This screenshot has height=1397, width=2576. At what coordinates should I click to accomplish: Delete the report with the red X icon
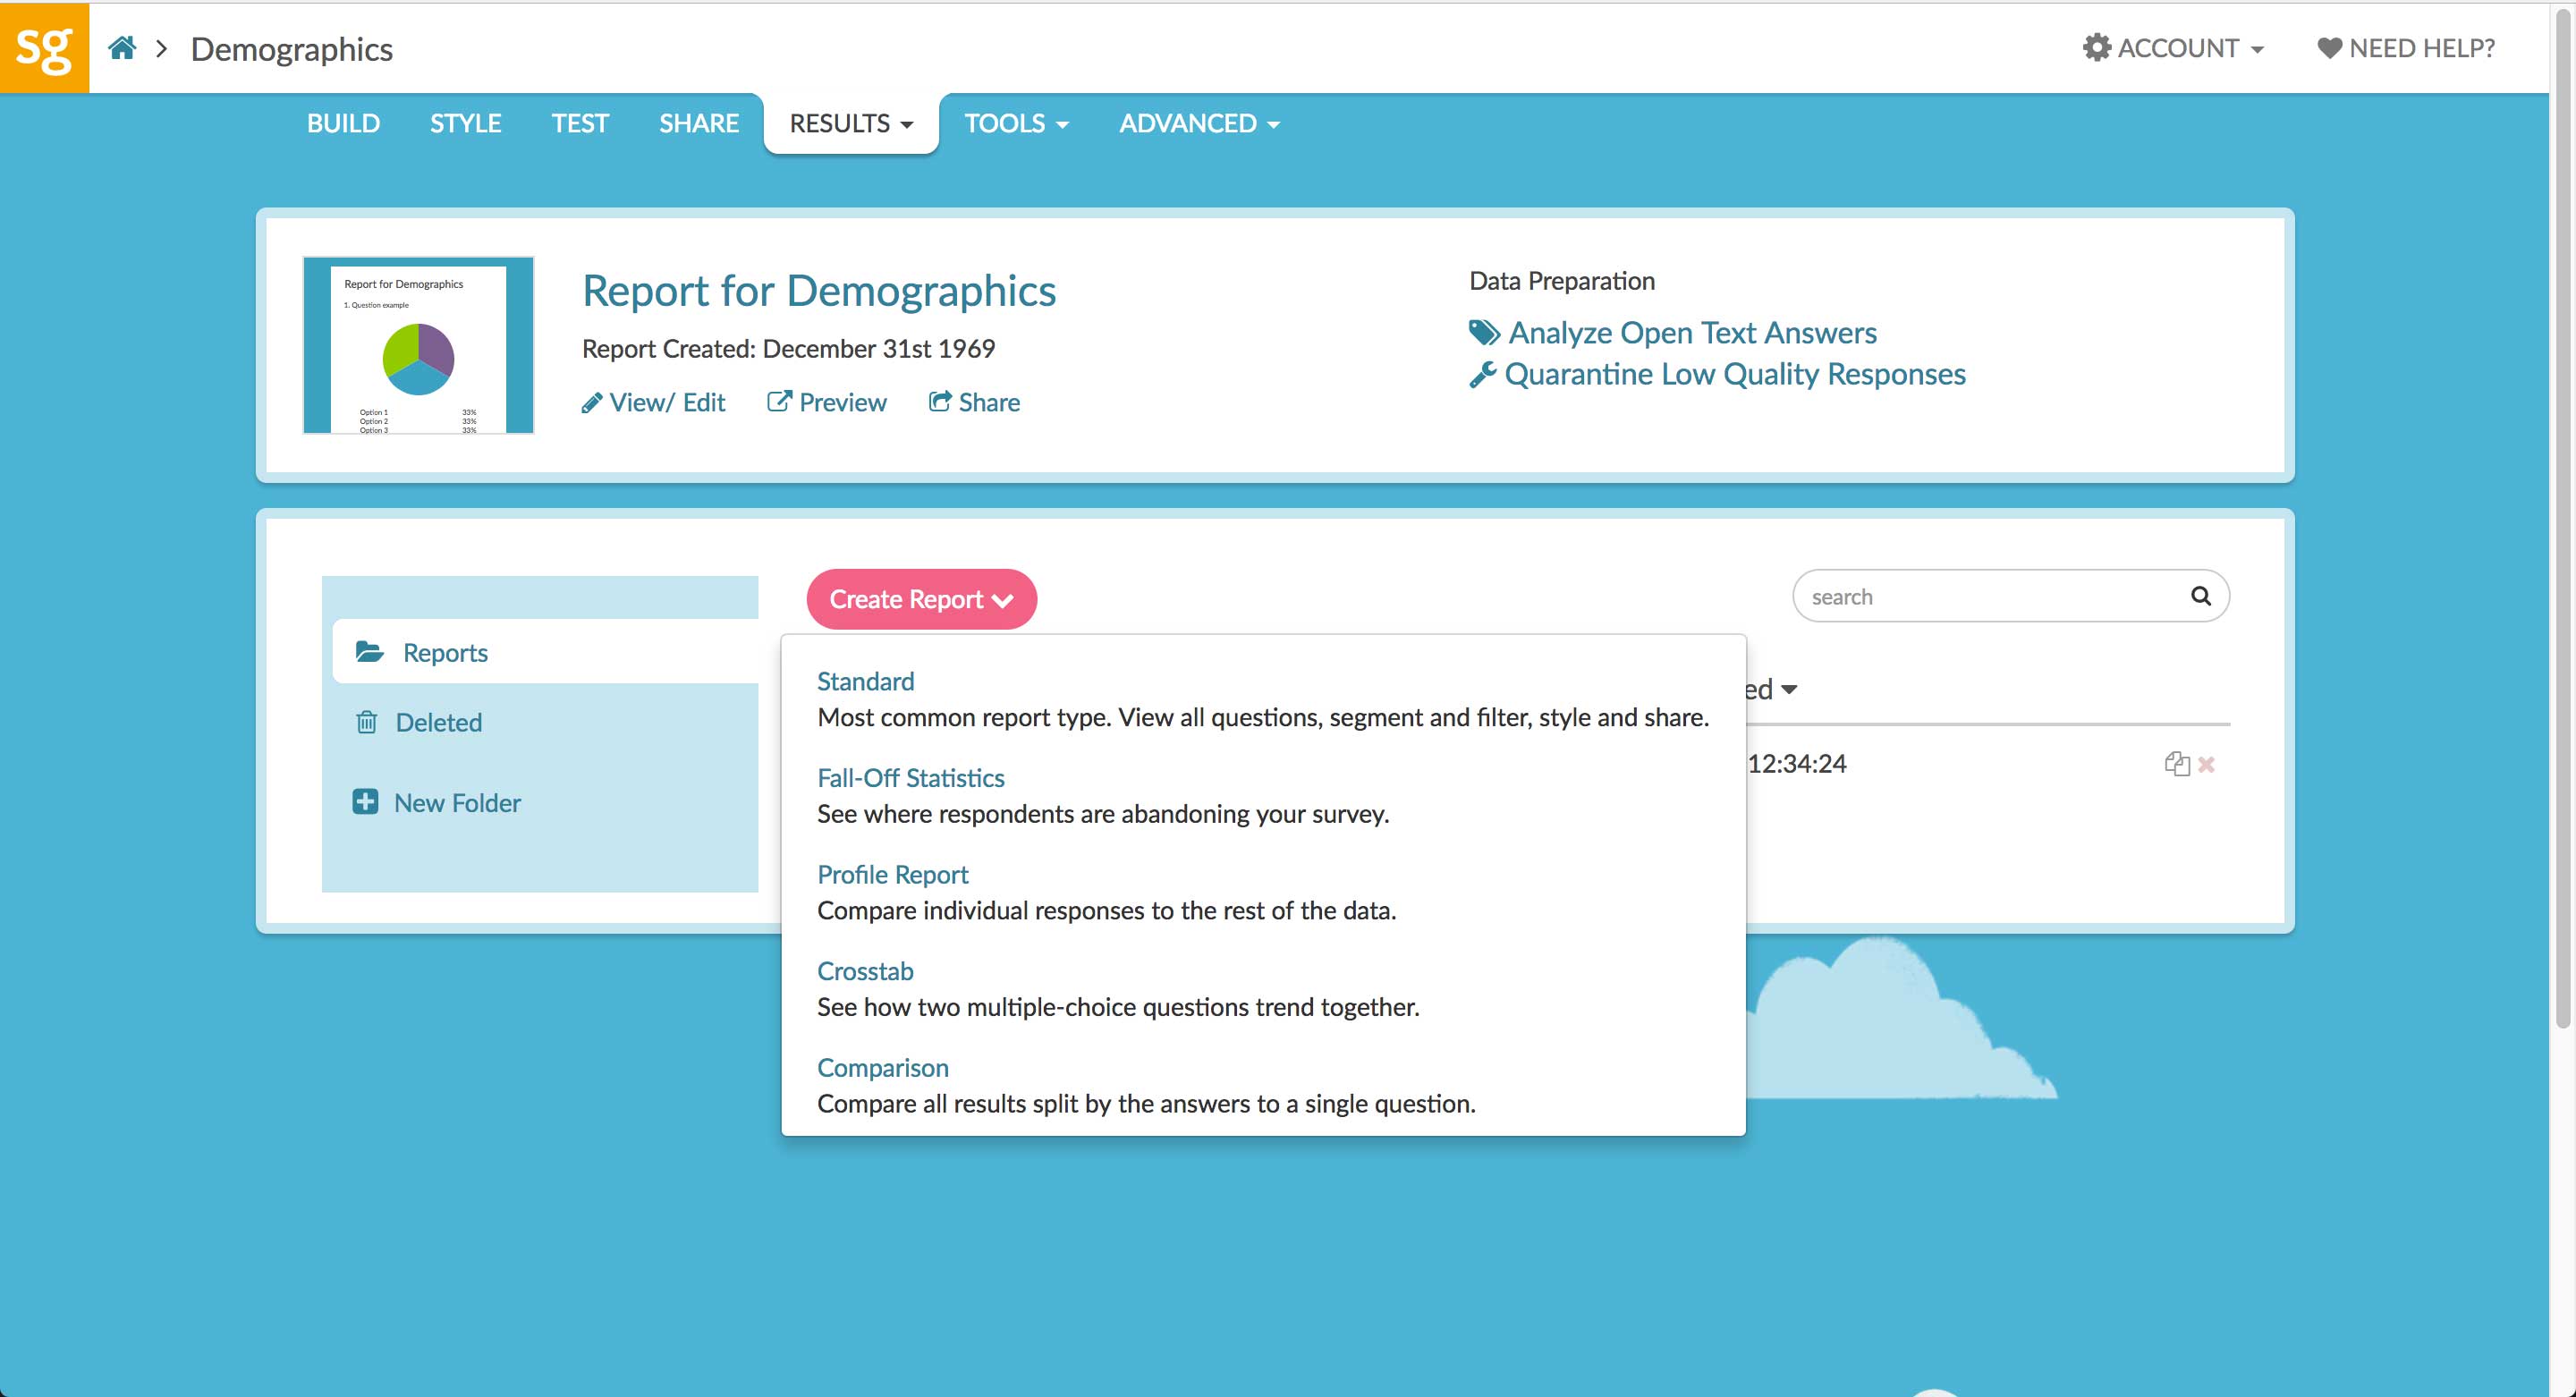[x=2207, y=763]
